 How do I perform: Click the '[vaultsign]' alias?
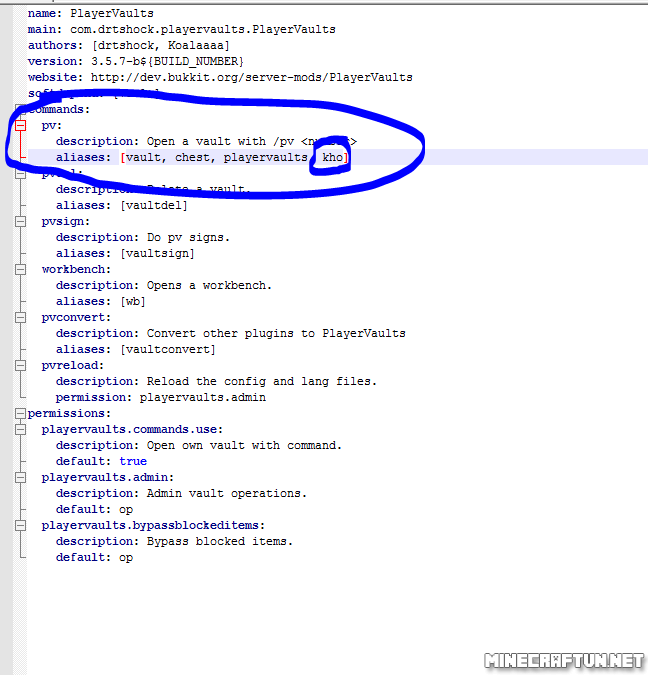157,253
